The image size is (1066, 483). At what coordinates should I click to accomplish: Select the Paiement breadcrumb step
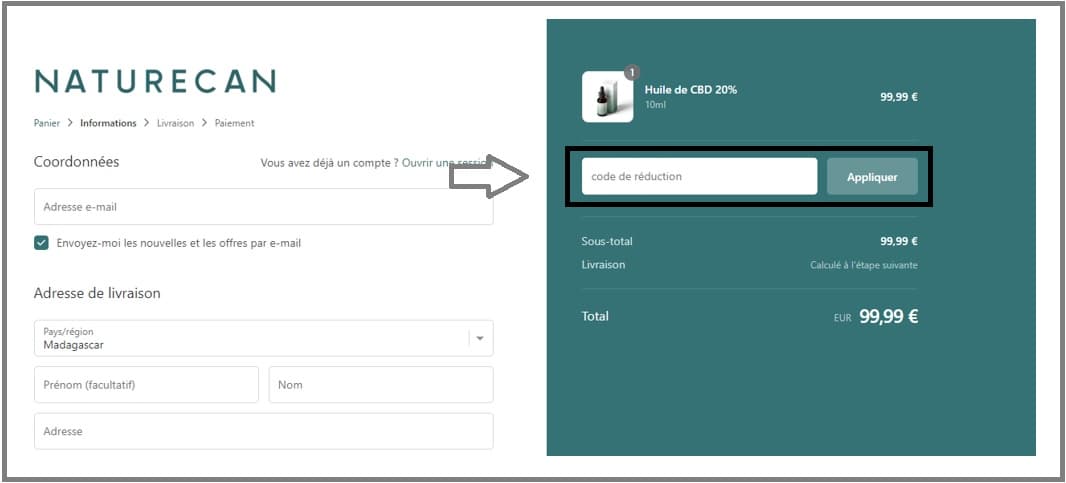click(x=234, y=123)
